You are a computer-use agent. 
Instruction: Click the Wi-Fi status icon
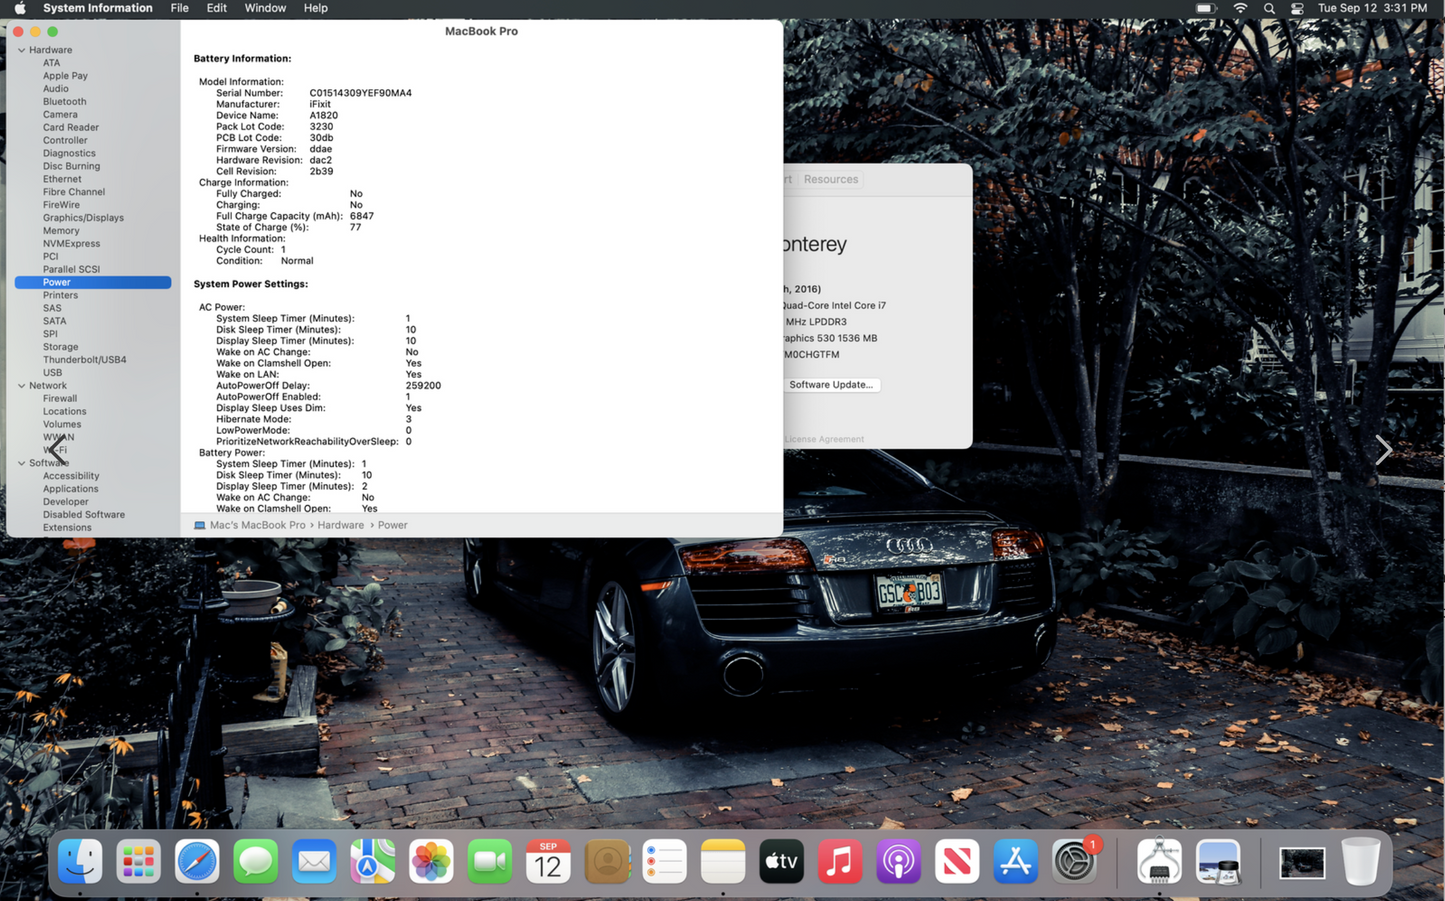(x=1240, y=8)
